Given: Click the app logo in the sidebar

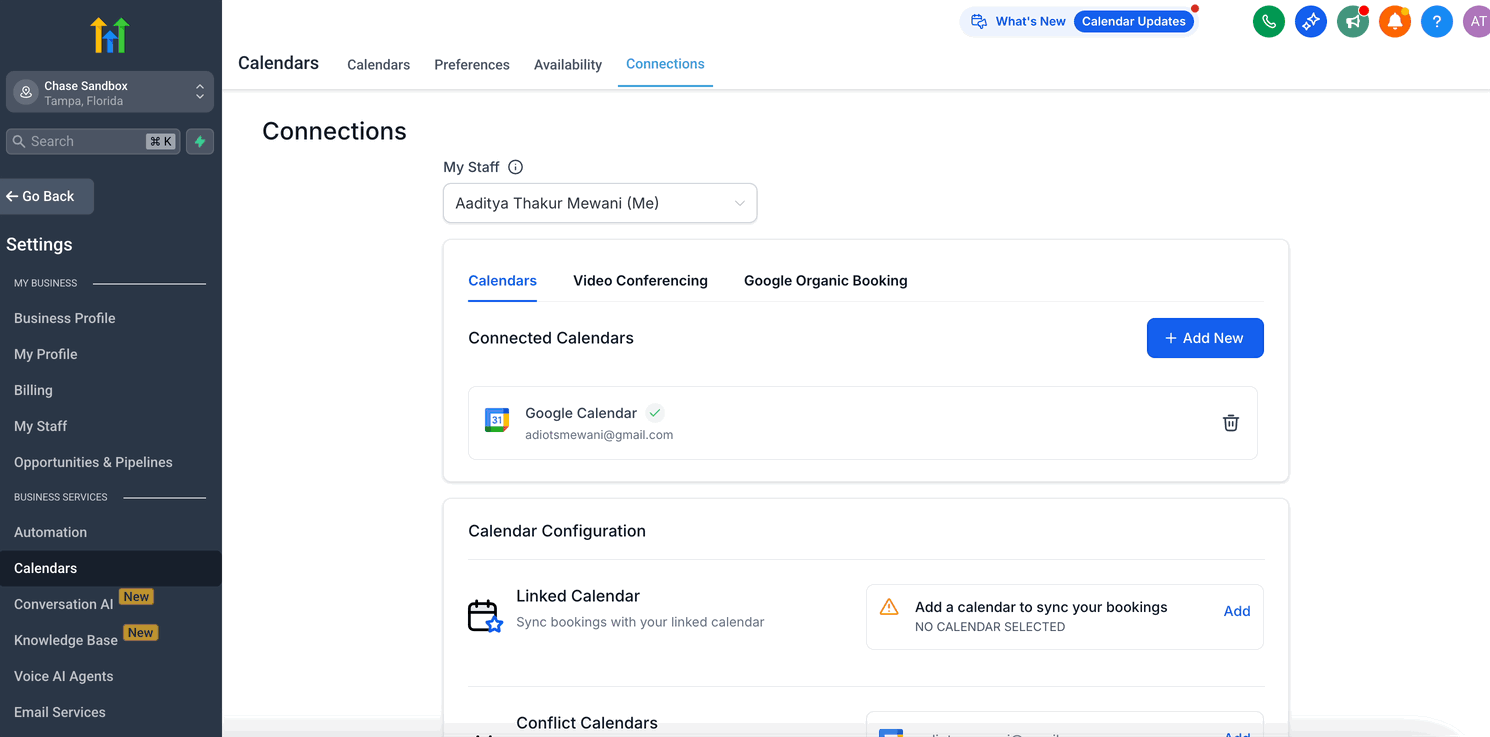Looking at the screenshot, I should coord(110,35).
